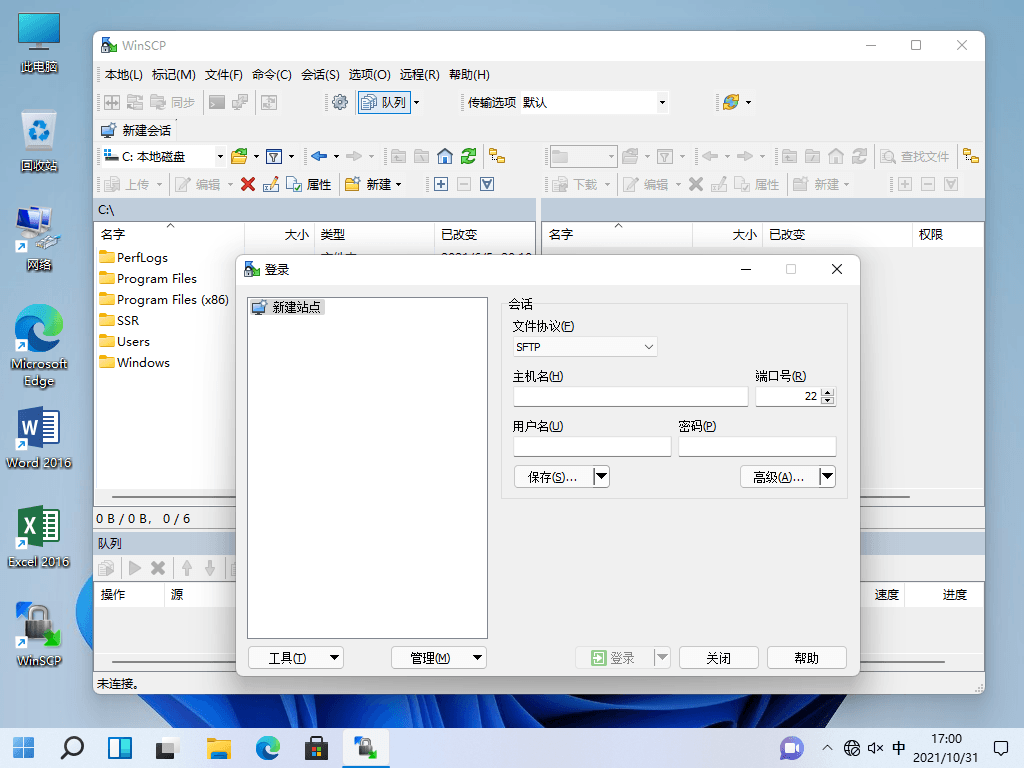Screen dimensions: 1024x768
Task: Click the Advanced (高级) button
Action: point(779,477)
